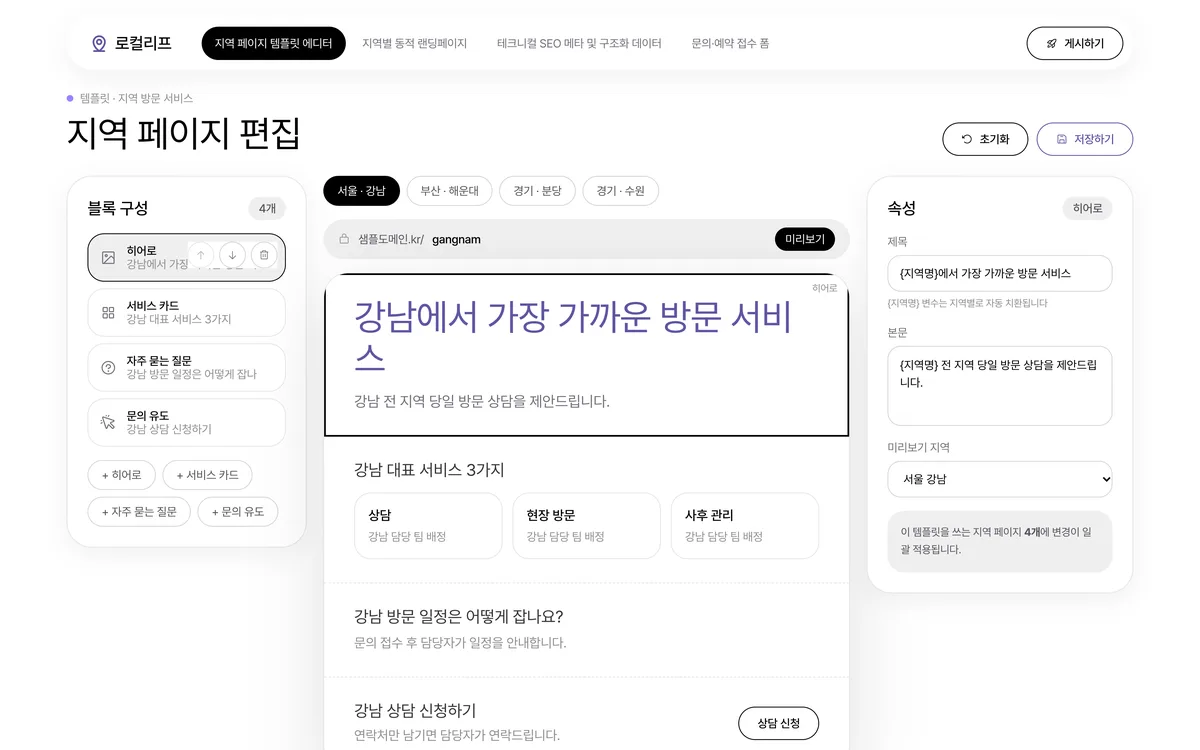This screenshot has height=750, width=1200.
Task: Save with the 저장하기 button
Action: pos(1084,139)
